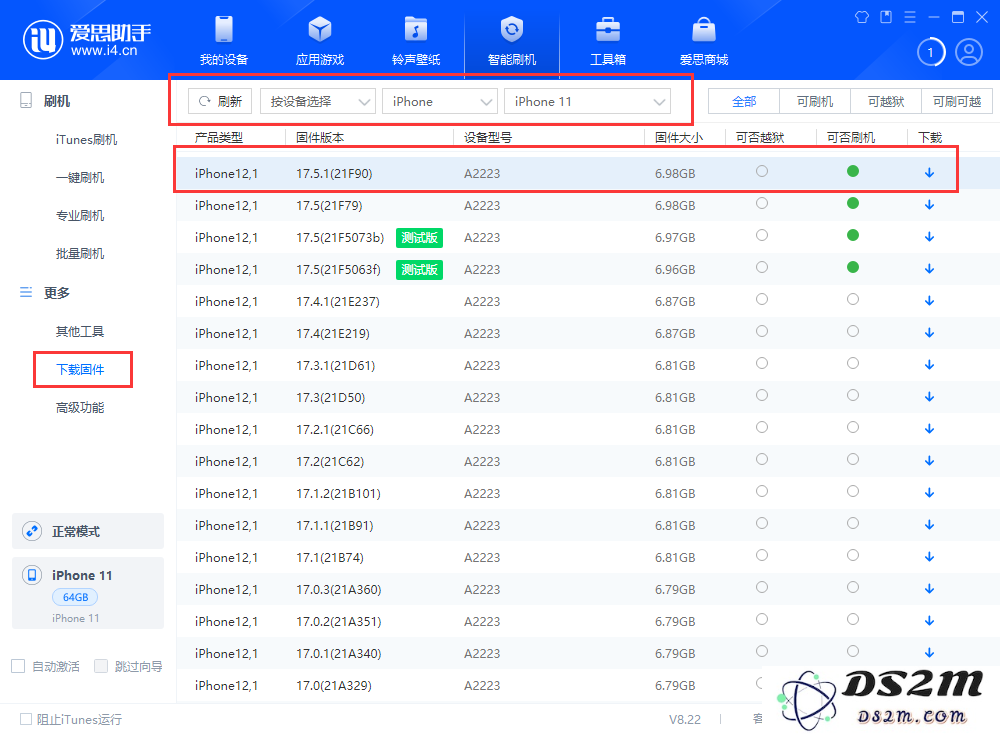Screen dimensions: 1000x734
Task: Download firmware 17.2(21C62) via arrow
Action: coord(929,461)
